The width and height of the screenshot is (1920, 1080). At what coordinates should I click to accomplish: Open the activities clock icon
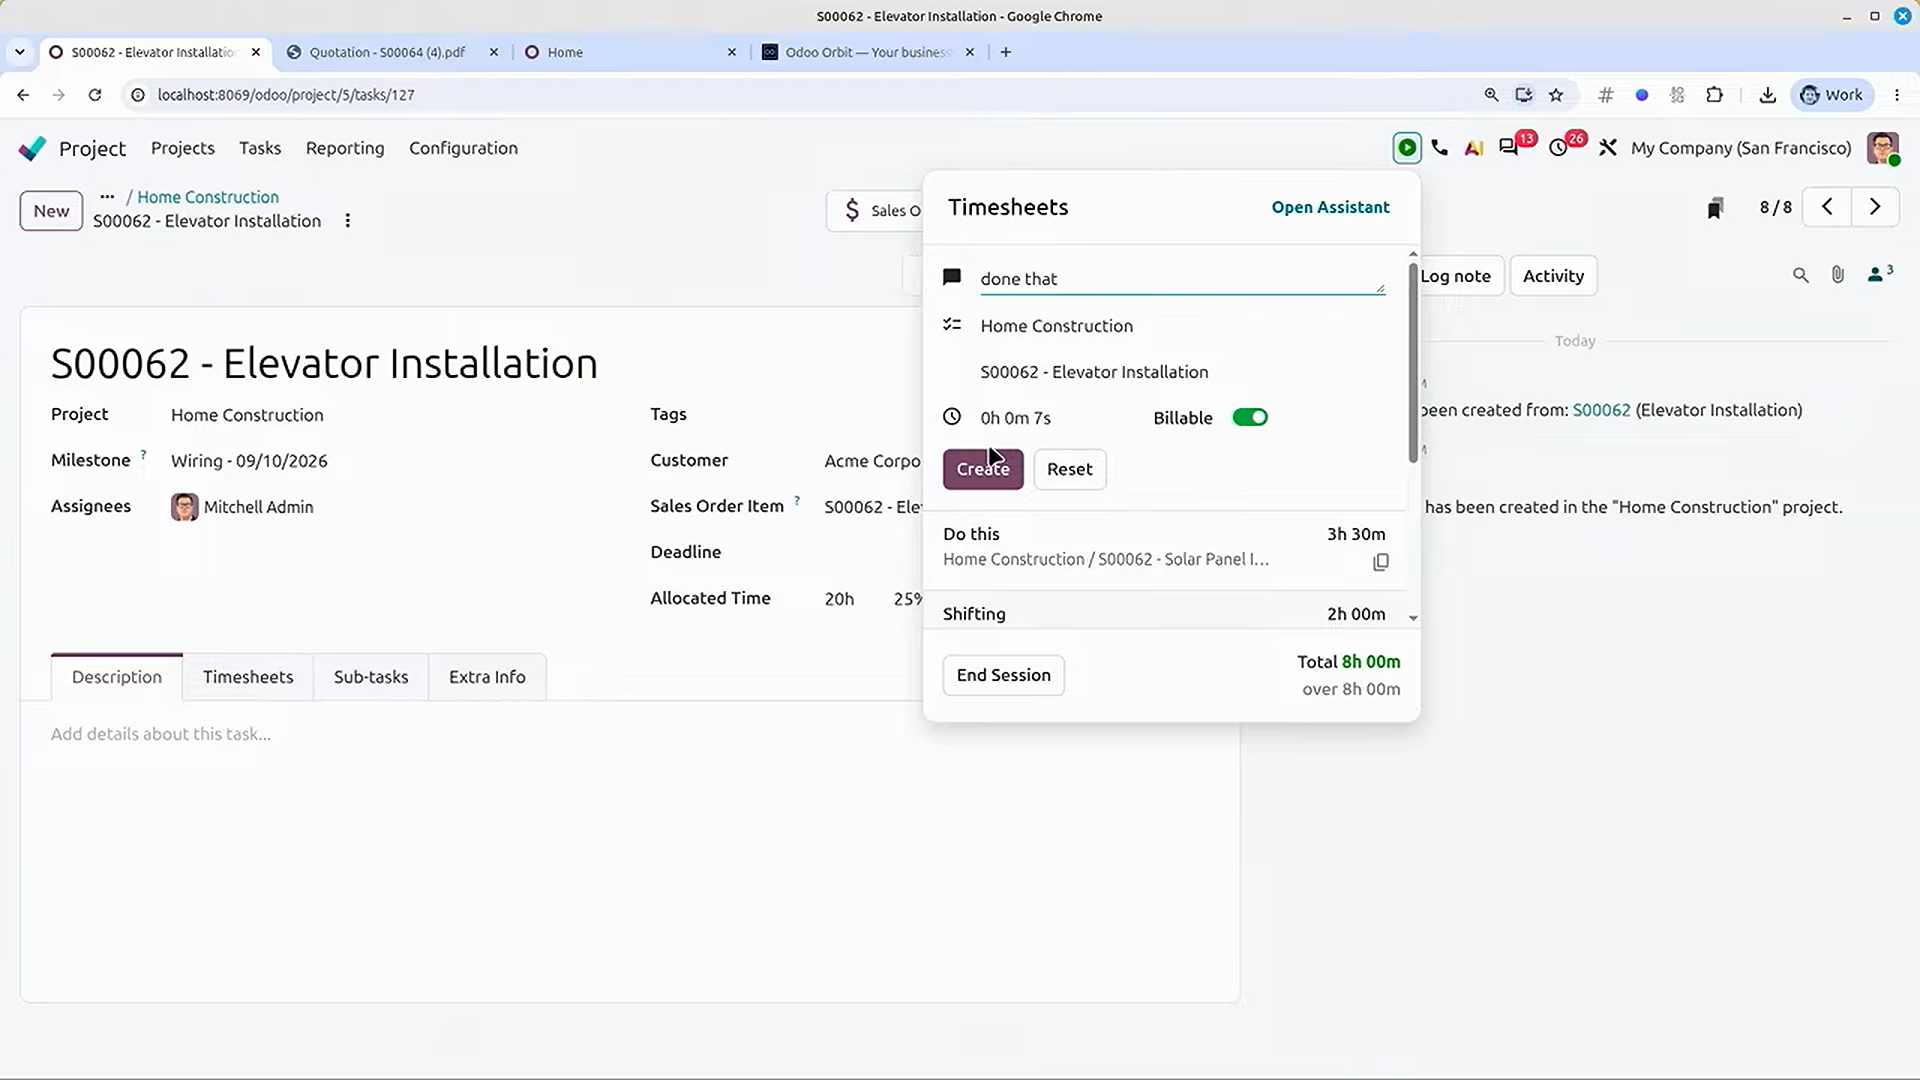click(1558, 148)
